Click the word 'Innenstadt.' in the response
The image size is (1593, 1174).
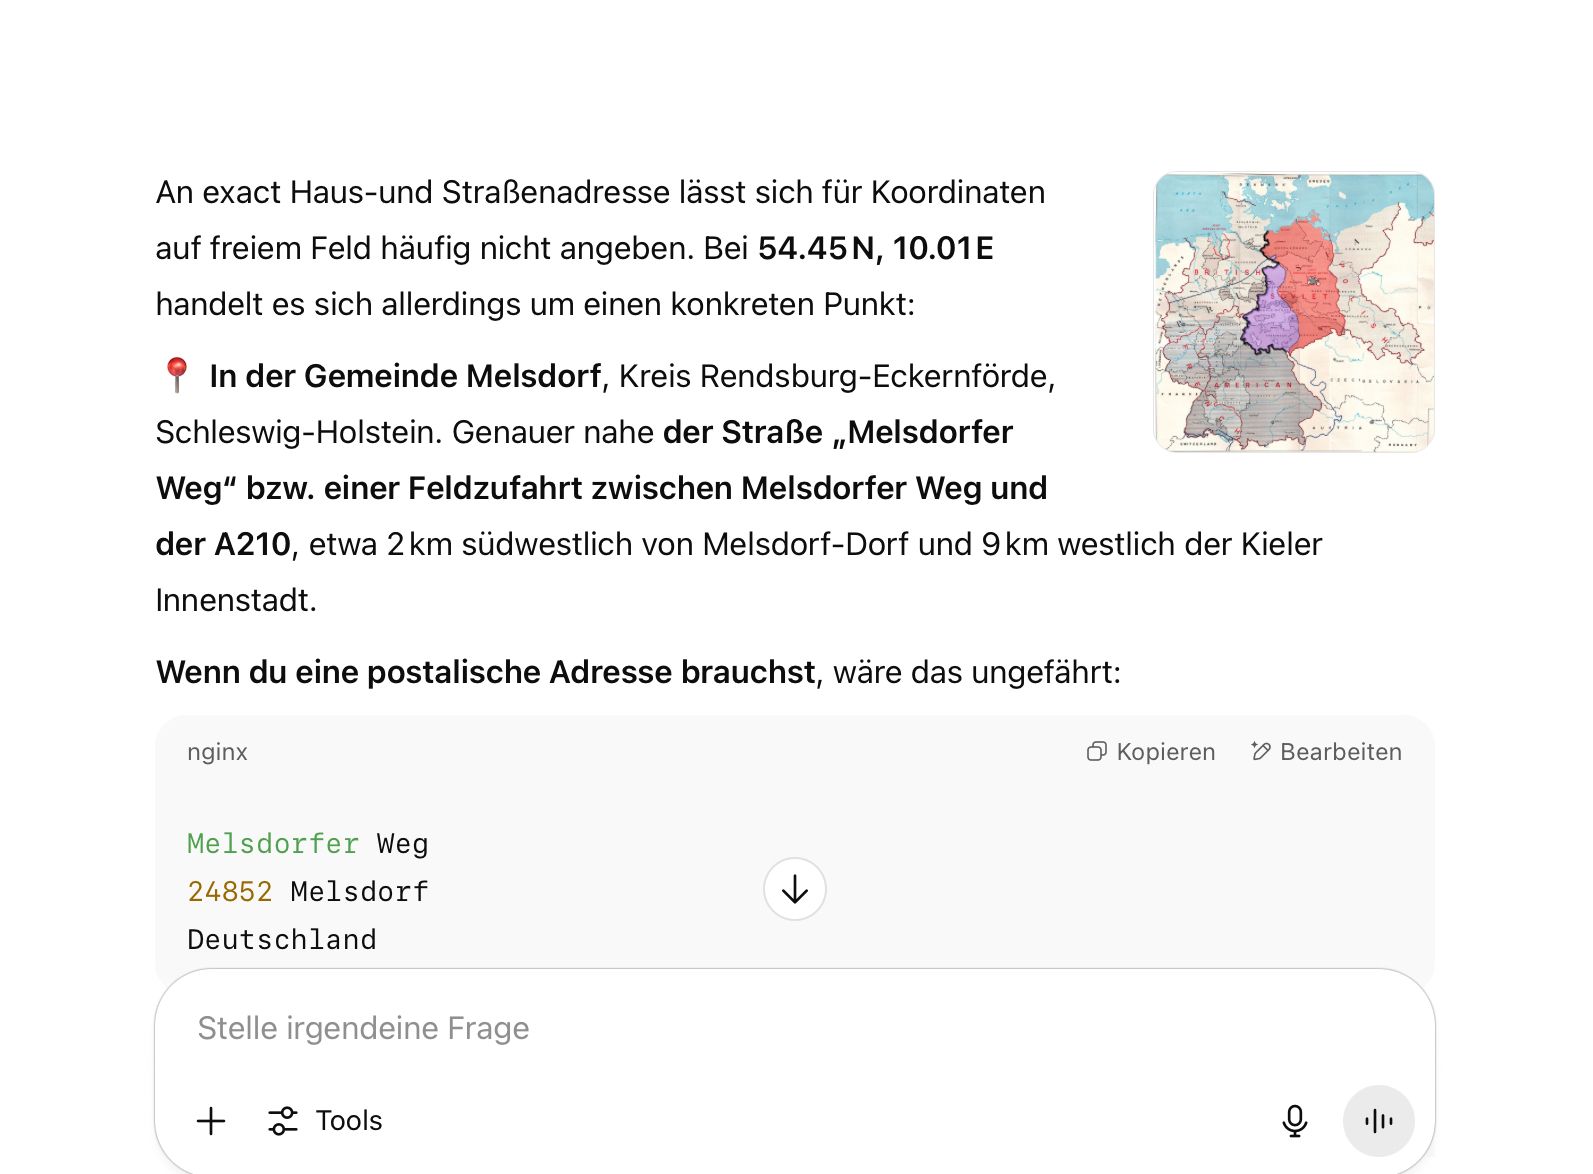pos(236,600)
